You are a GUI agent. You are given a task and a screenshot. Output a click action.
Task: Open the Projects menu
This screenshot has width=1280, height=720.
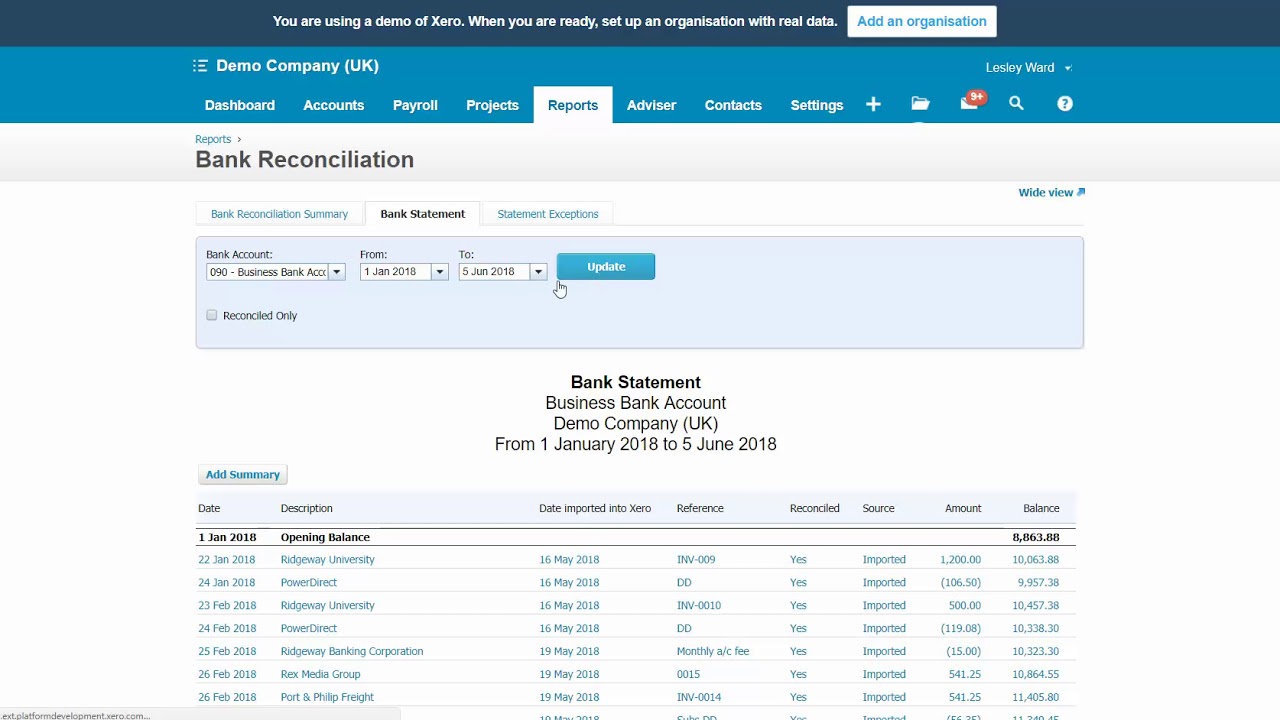[x=492, y=105]
